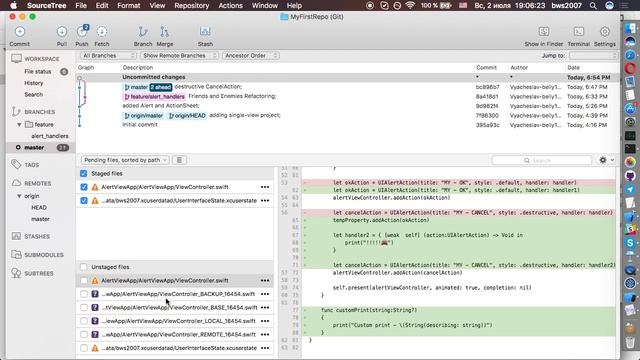Open actions menu for staged UserInterfaceState.xcuserstate
This screenshot has height=360, width=640.
pyautogui.click(x=265, y=200)
